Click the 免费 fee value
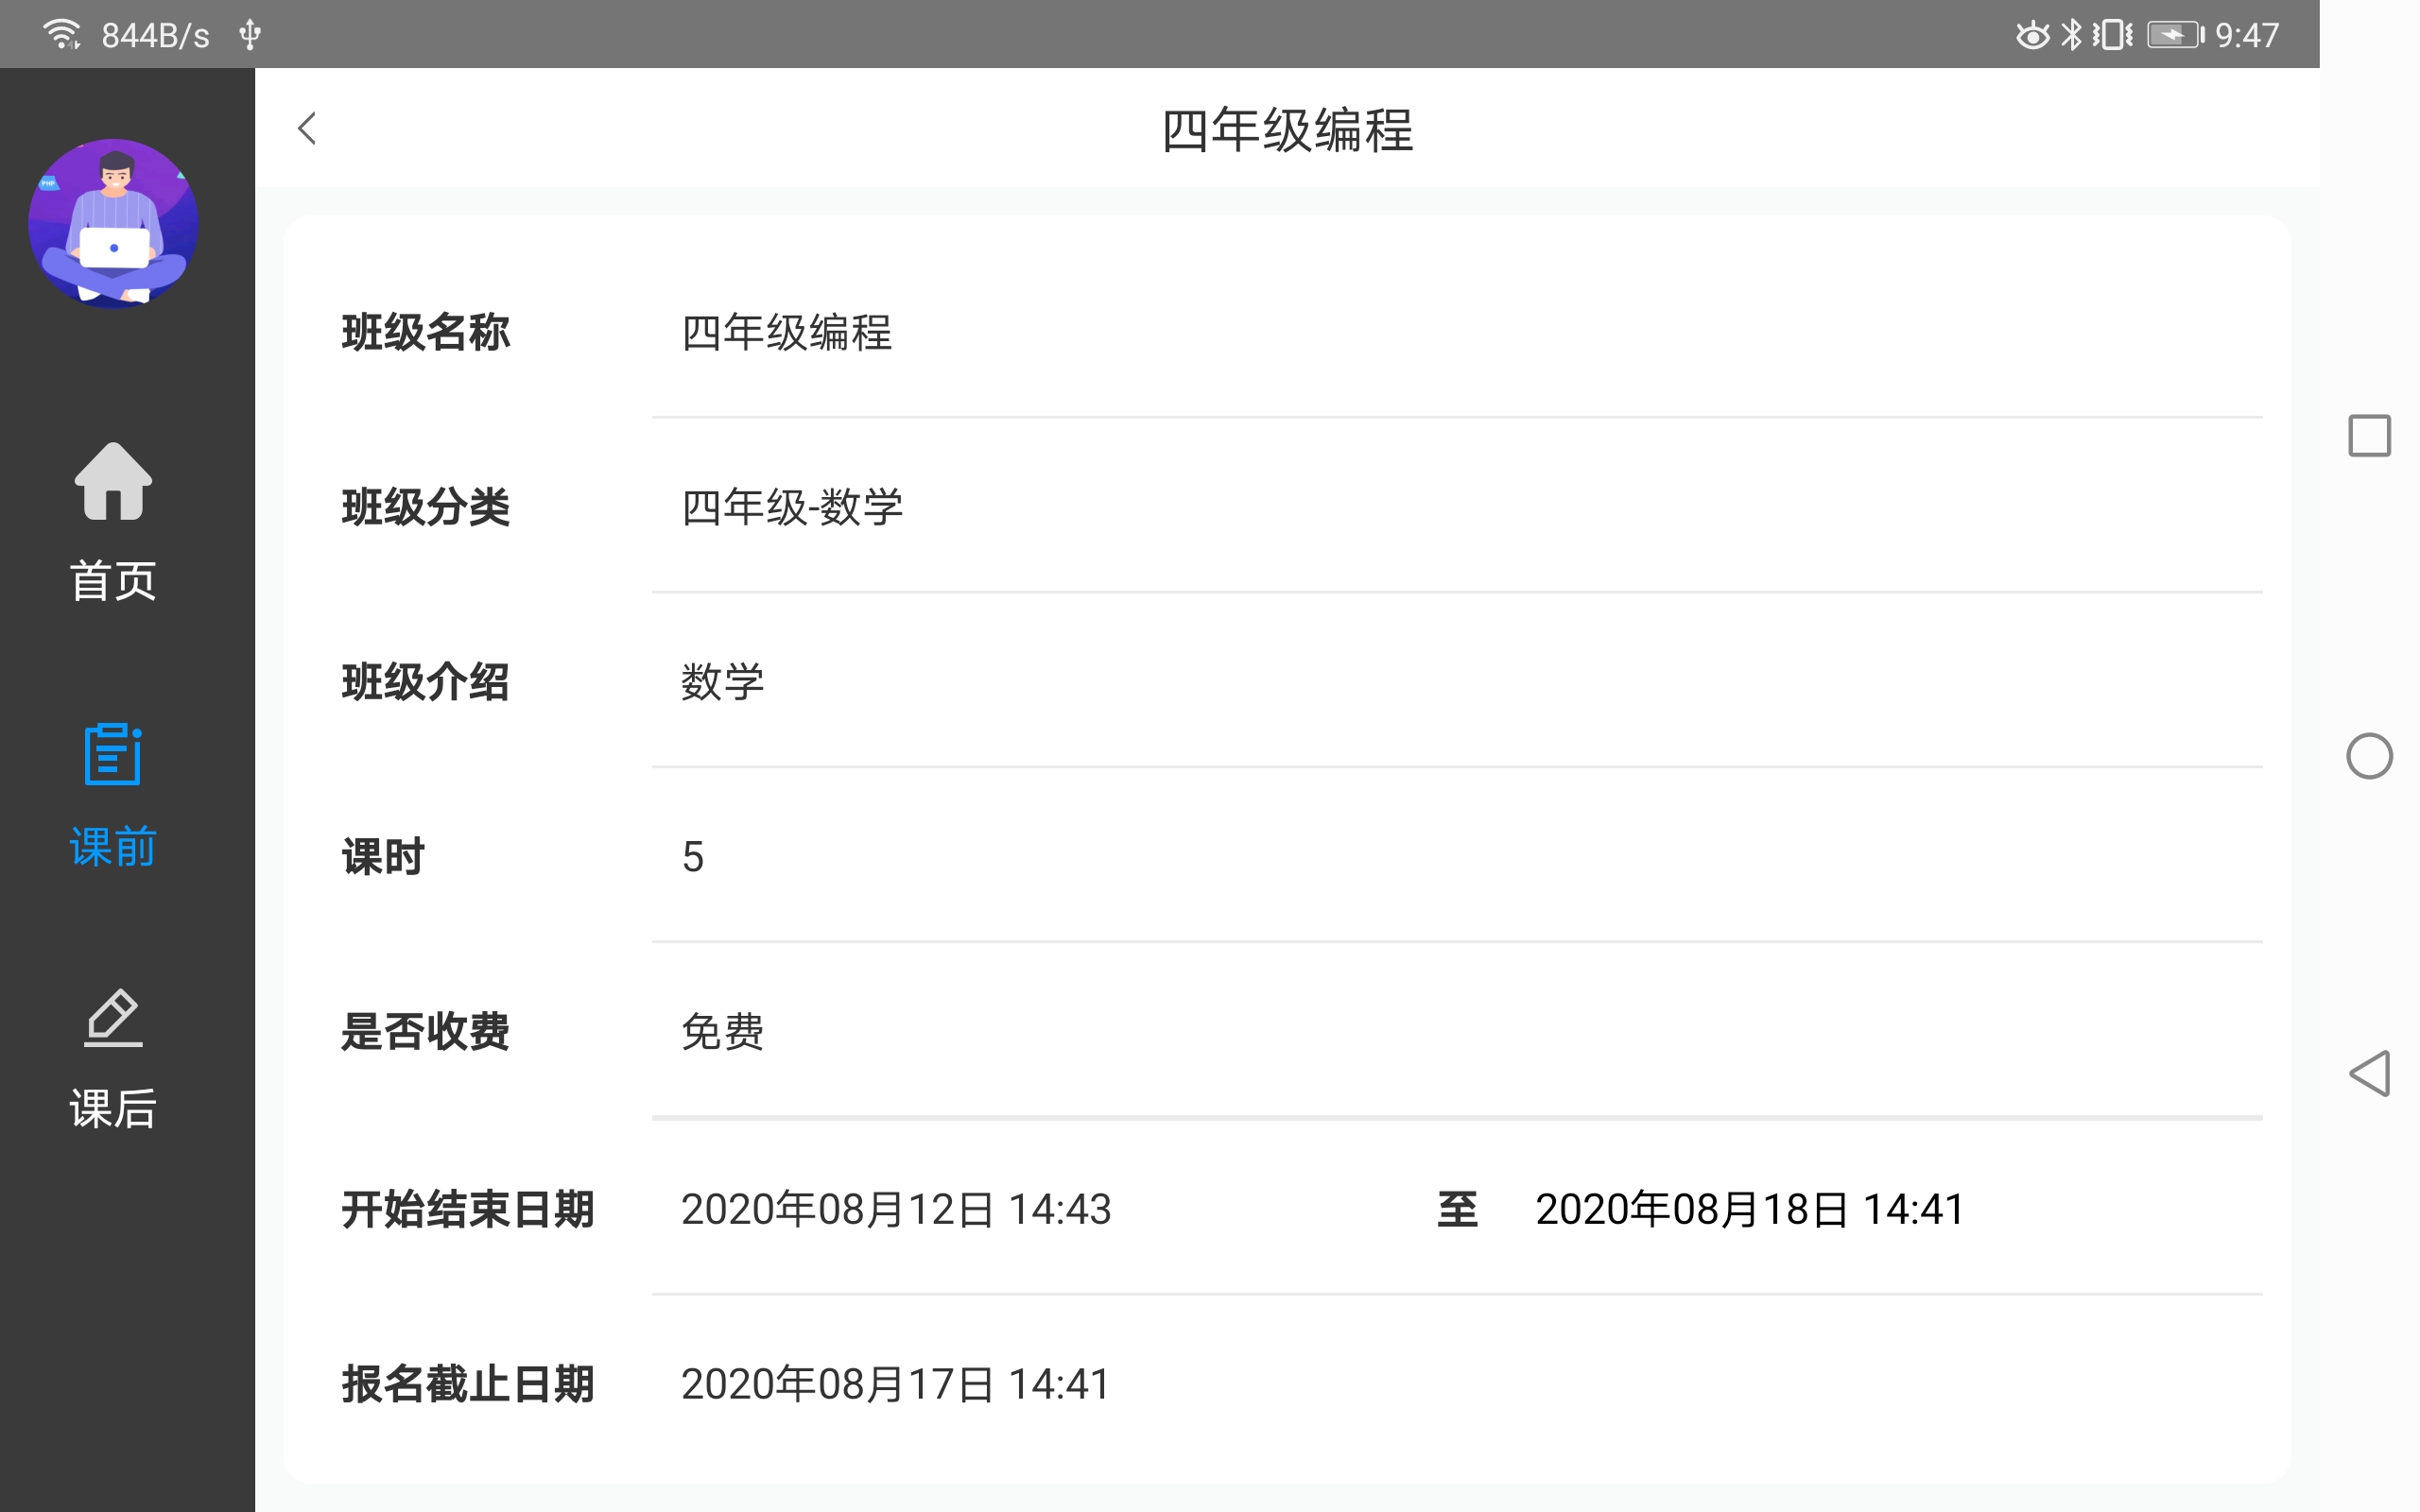This screenshot has width=2420, height=1512. [x=722, y=1034]
